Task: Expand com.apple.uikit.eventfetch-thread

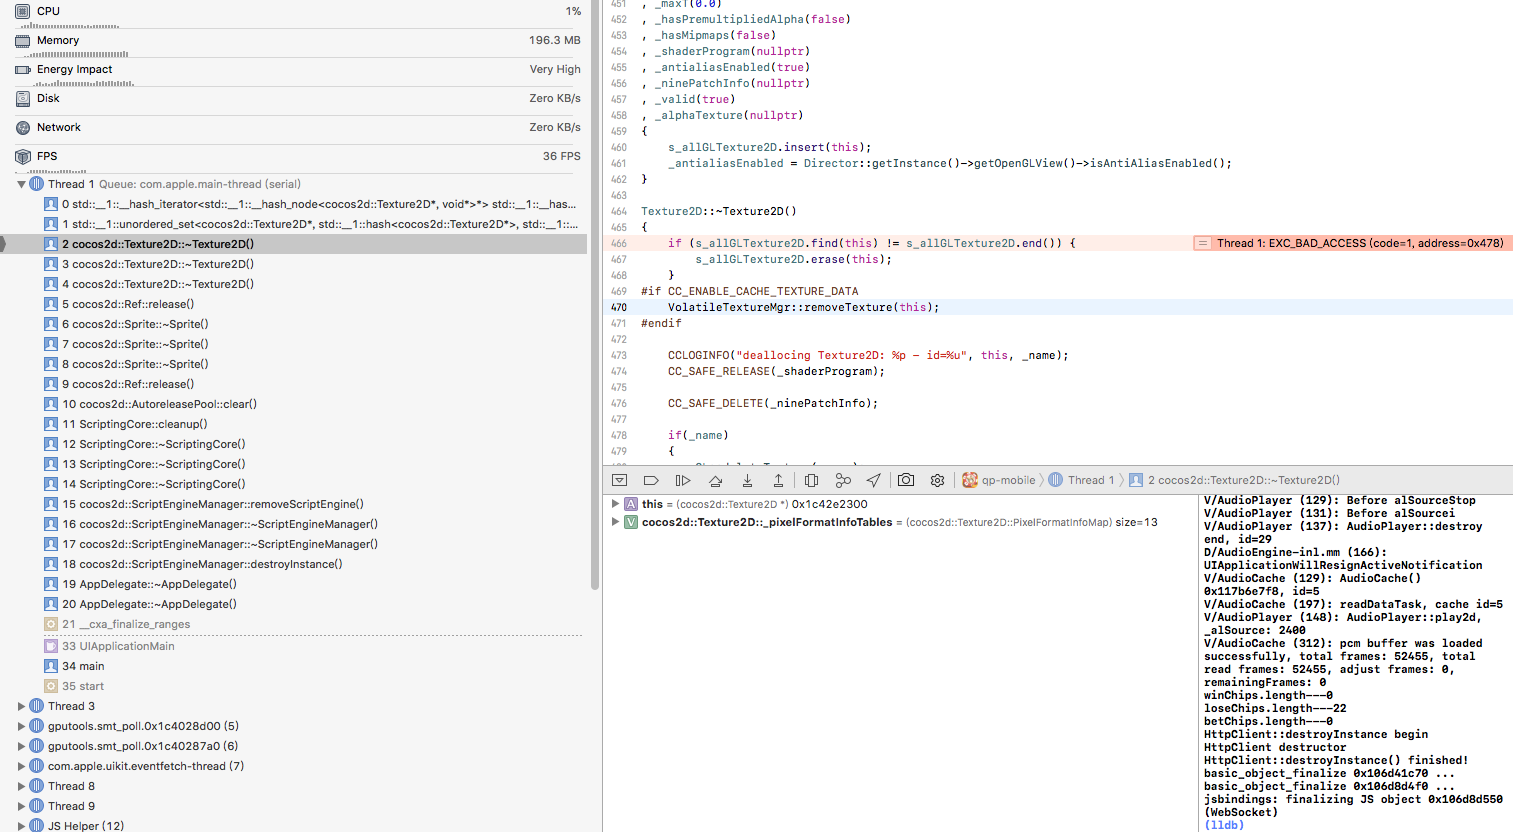Action: click(x=21, y=766)
